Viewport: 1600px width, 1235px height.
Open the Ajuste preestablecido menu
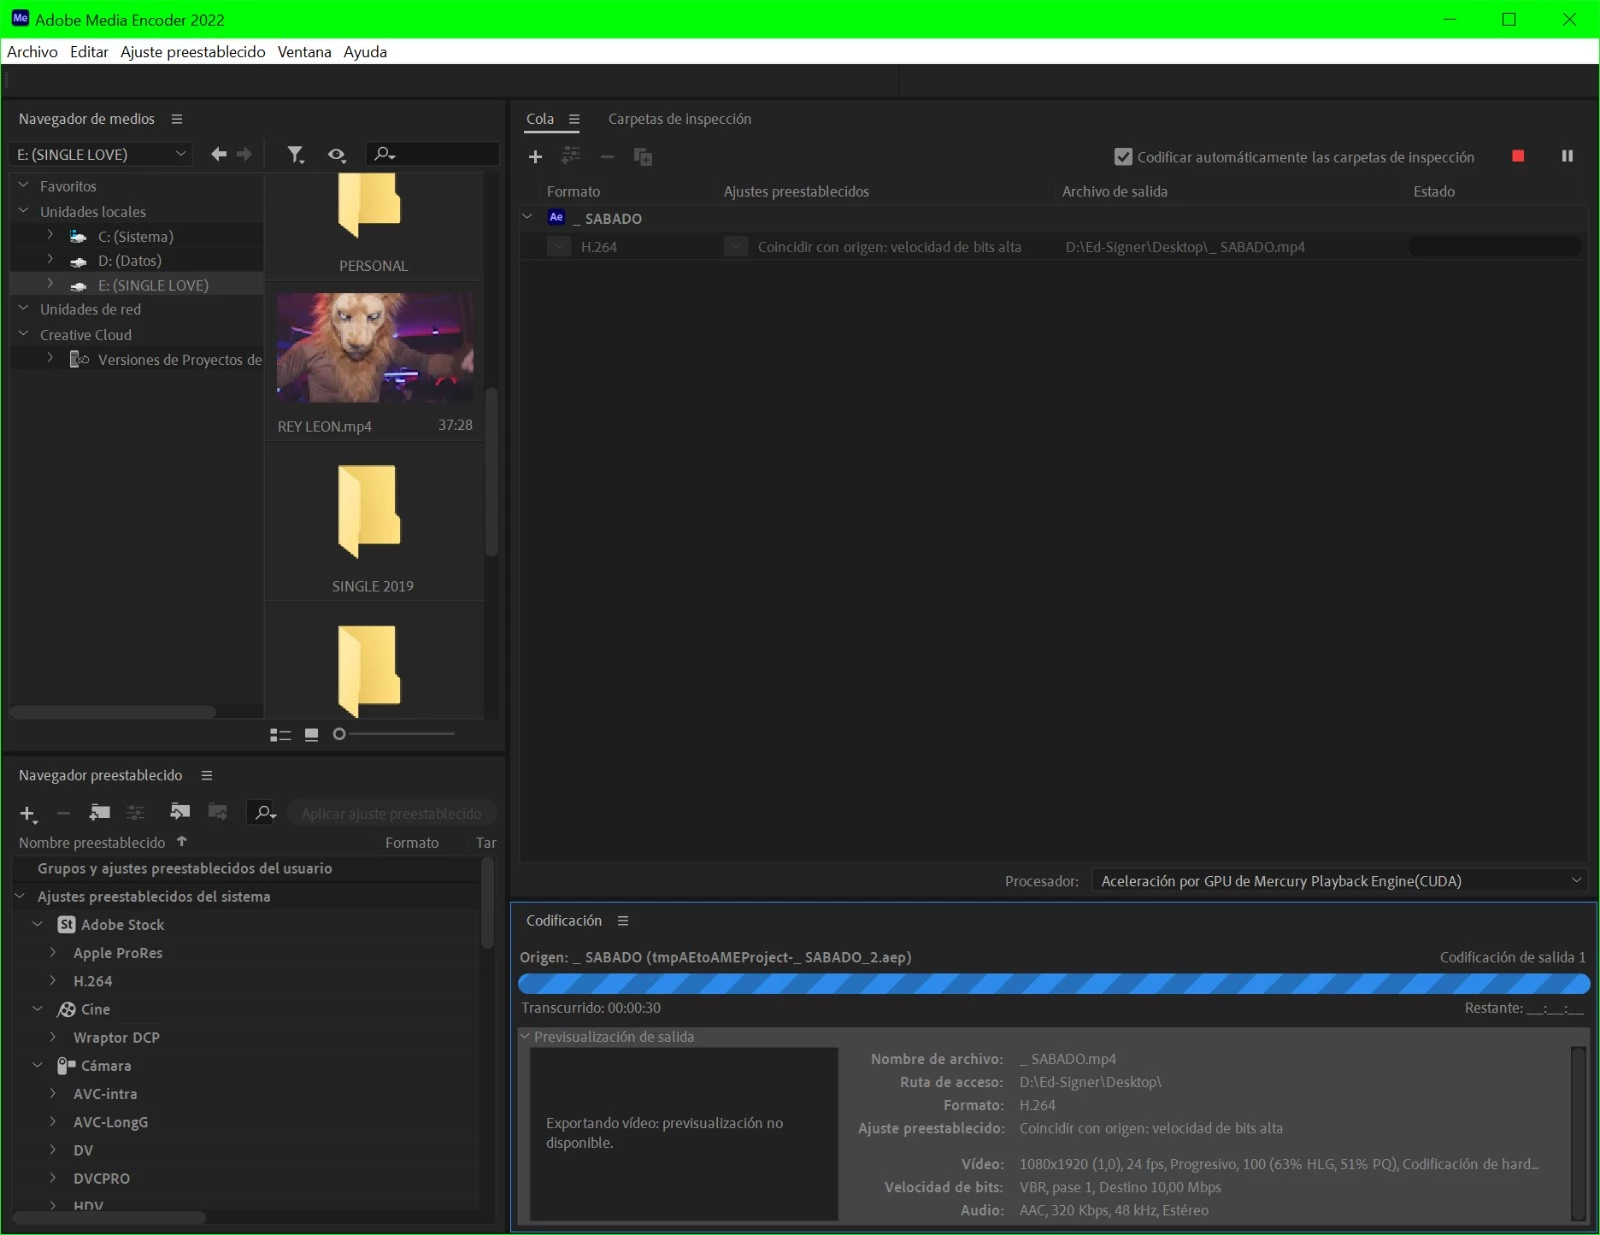[193, 52]
